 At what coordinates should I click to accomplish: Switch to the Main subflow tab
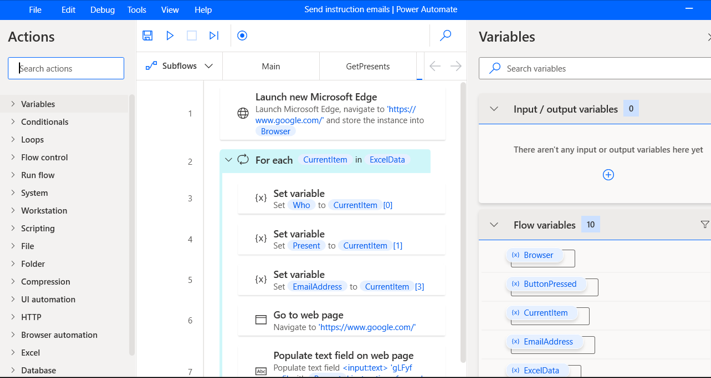(271, 66)
